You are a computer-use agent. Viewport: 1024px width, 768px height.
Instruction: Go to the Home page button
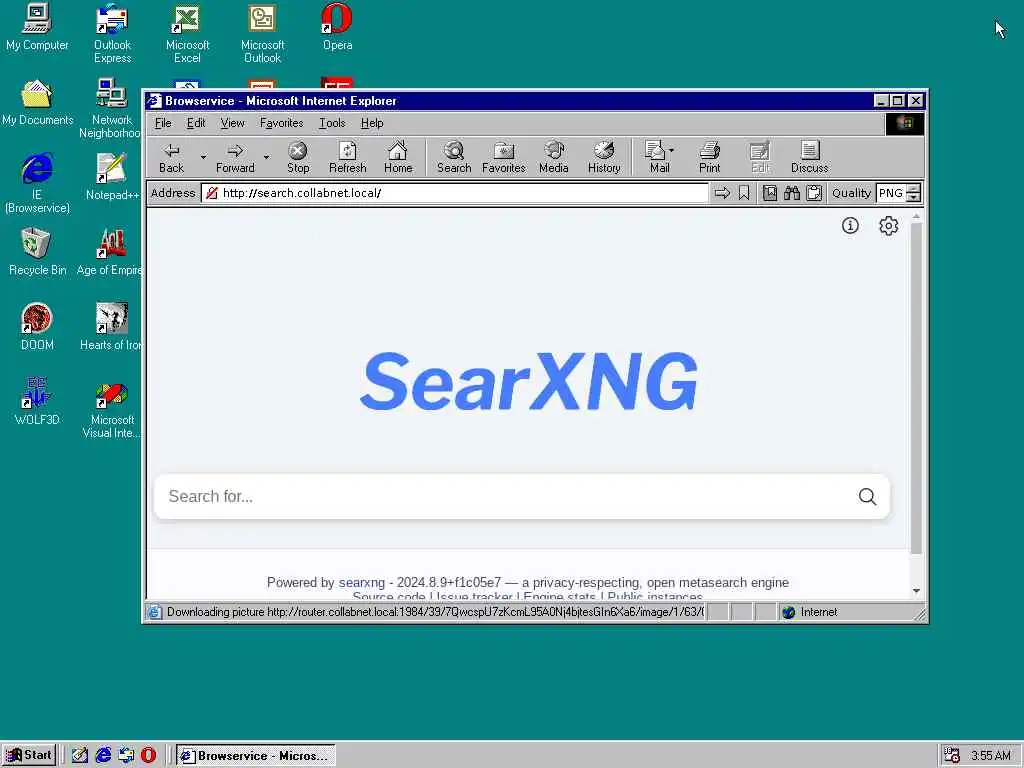pos(398,158)
